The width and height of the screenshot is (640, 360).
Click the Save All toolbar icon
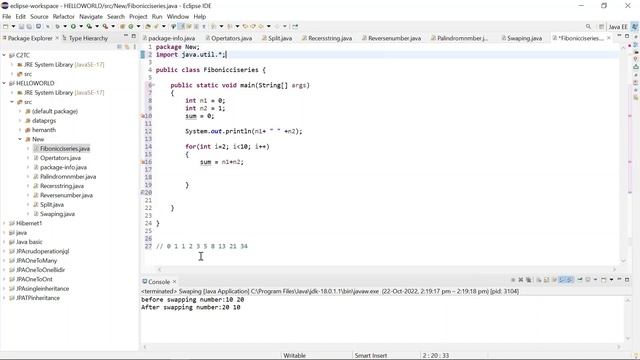coord(29,26)
